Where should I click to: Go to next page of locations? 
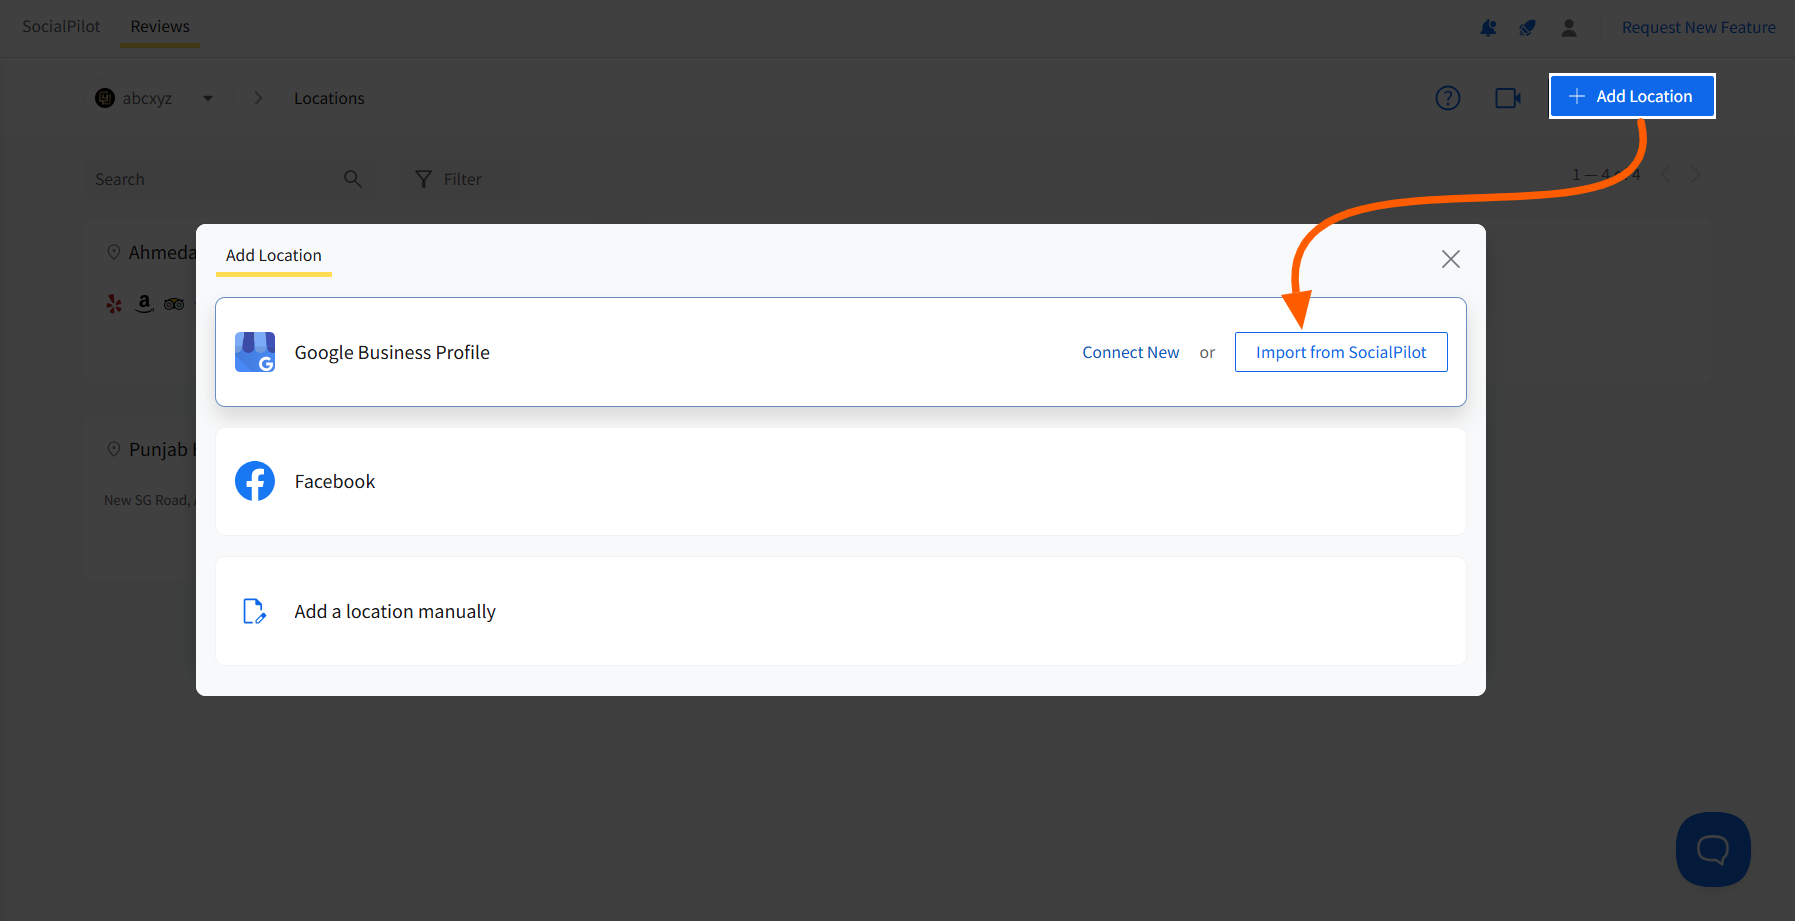point(1695,174)
